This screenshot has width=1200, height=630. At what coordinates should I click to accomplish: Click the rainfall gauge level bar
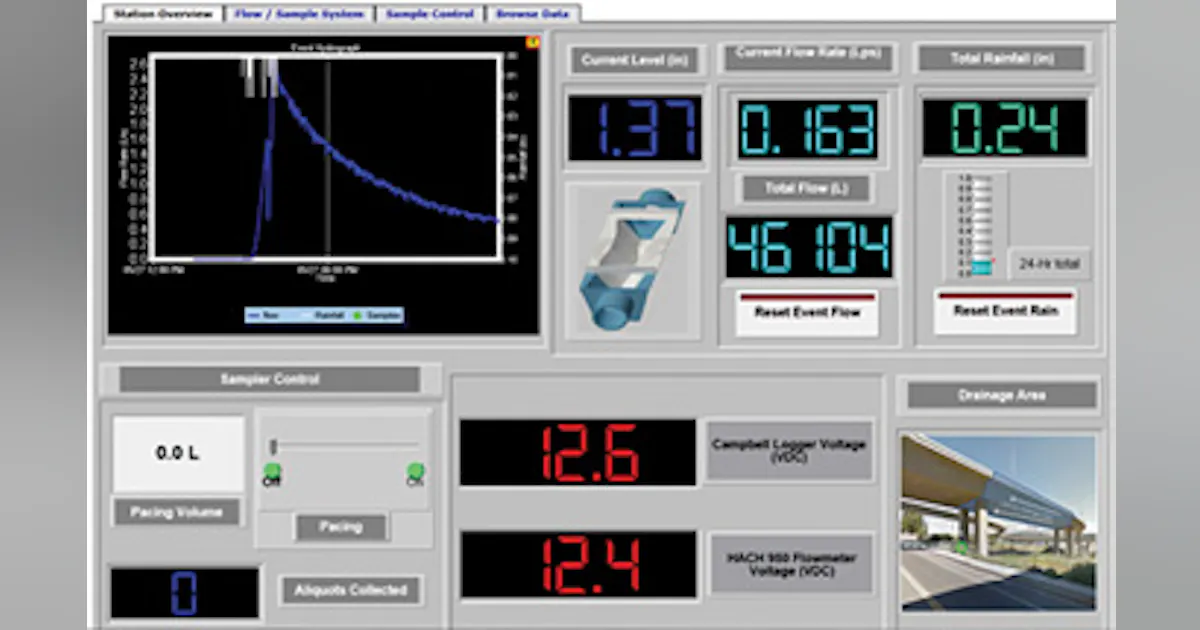pos(980,267)
